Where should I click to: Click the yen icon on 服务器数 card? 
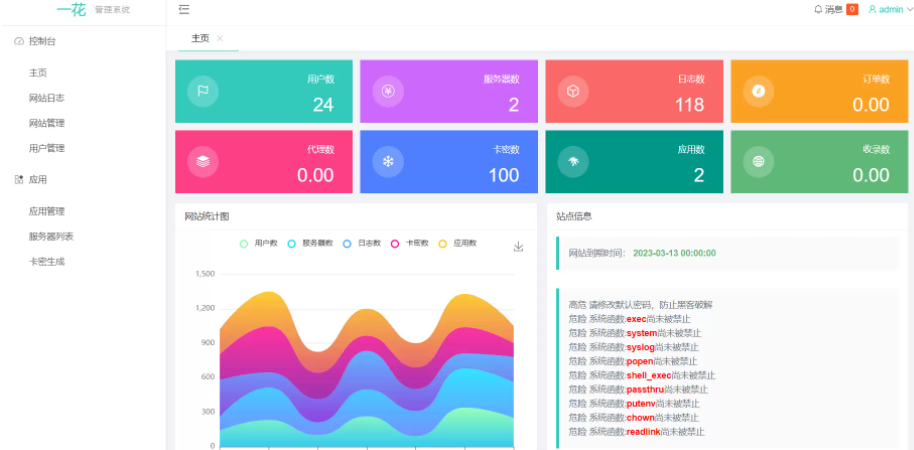388,91
